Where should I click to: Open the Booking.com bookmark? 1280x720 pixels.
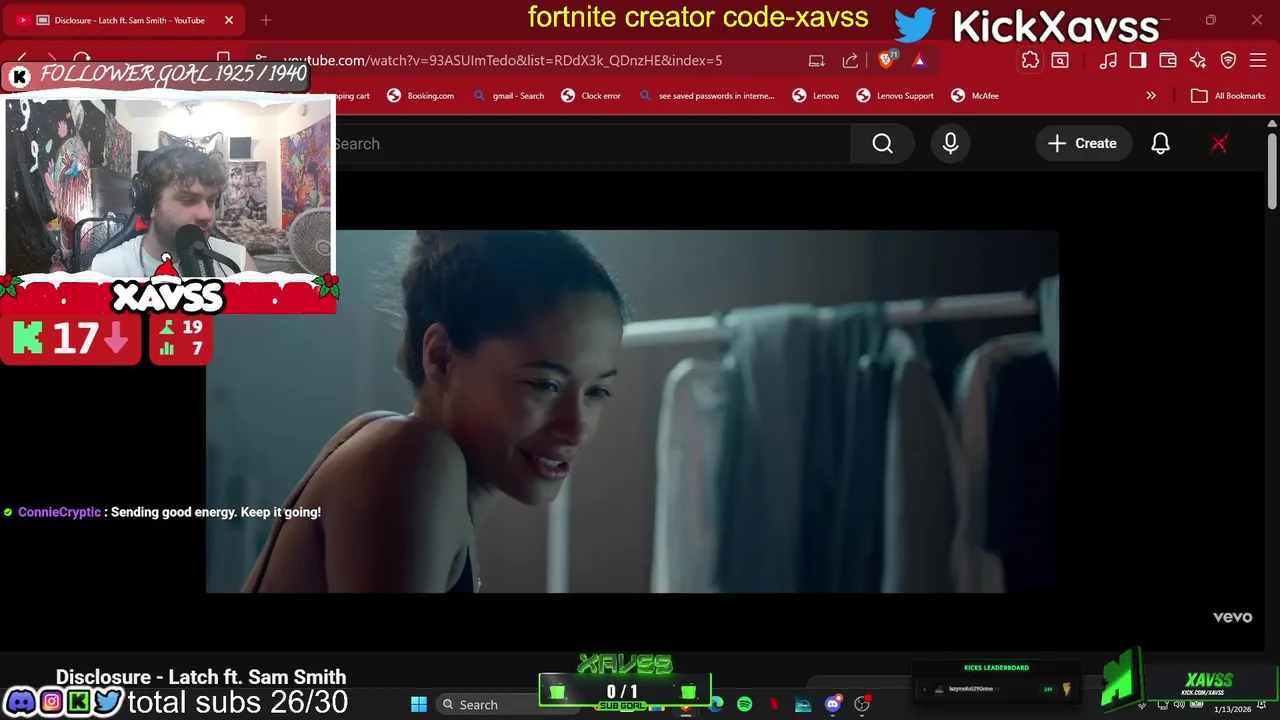click(x=421, y=96)
